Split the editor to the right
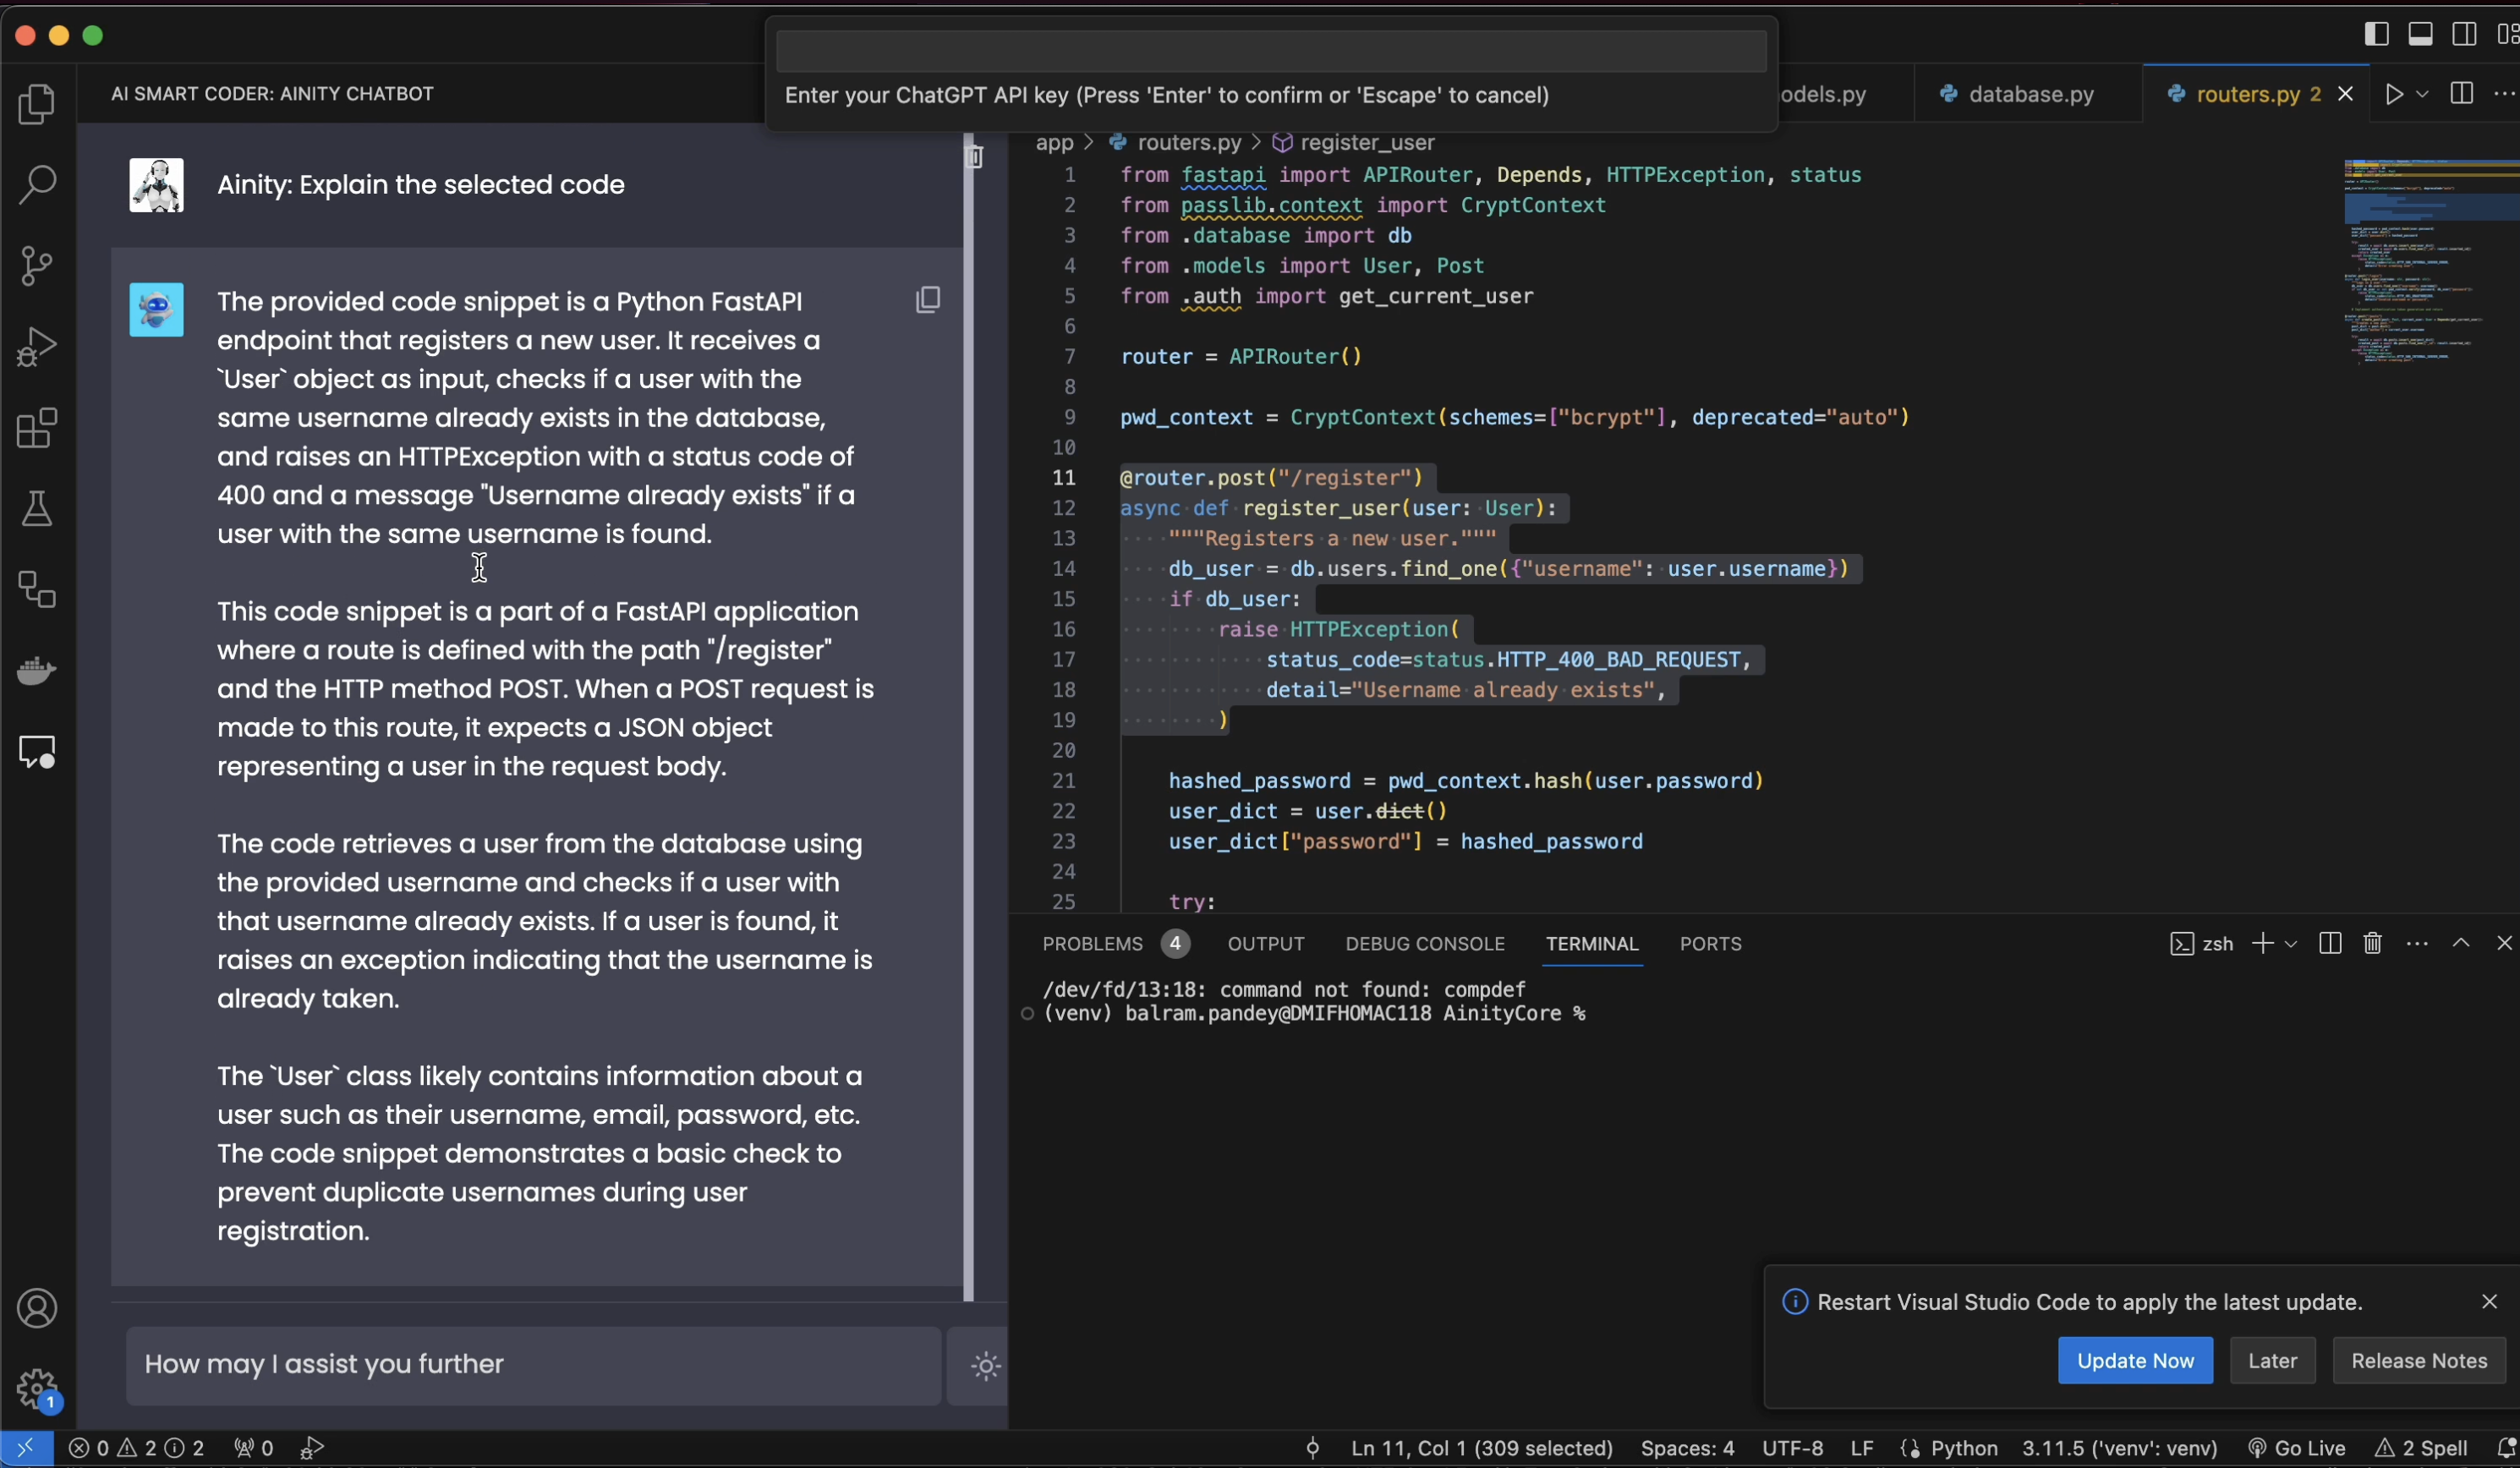Image resolution: width=2520 pixels, height=1468 pixels. (x=2462, y=94)
